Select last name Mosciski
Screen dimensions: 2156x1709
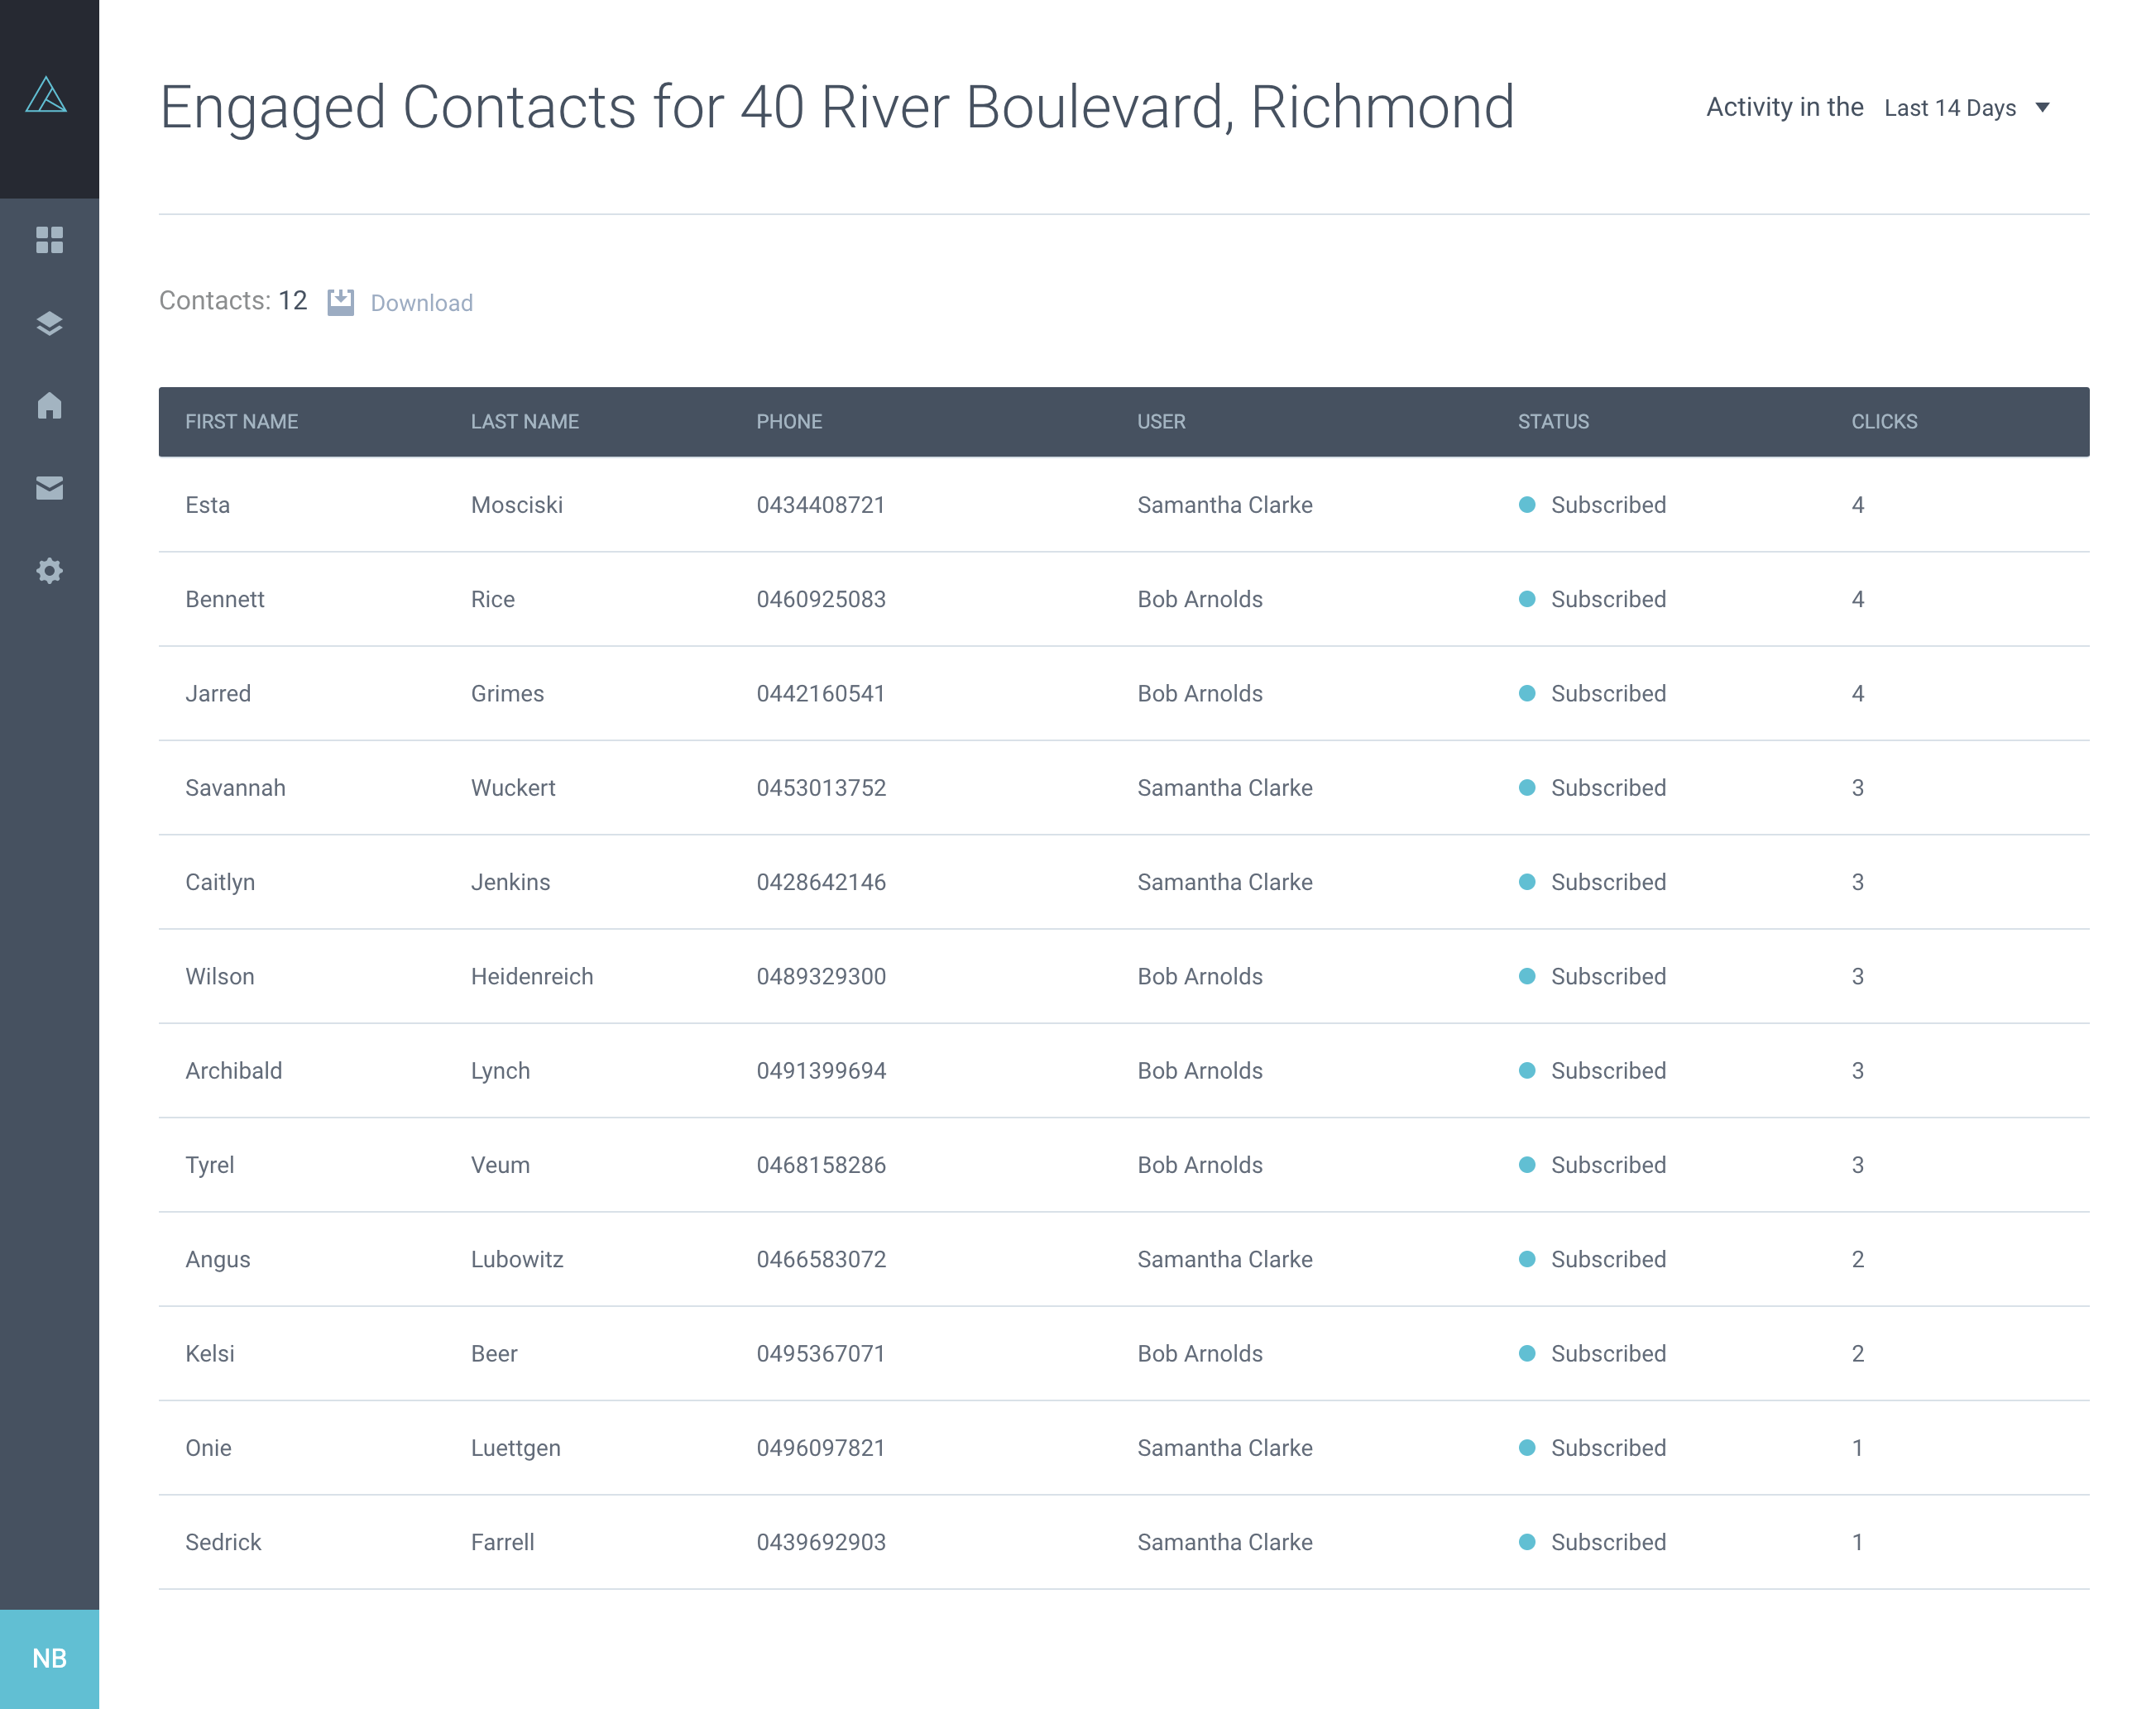(x=517, y=505)
